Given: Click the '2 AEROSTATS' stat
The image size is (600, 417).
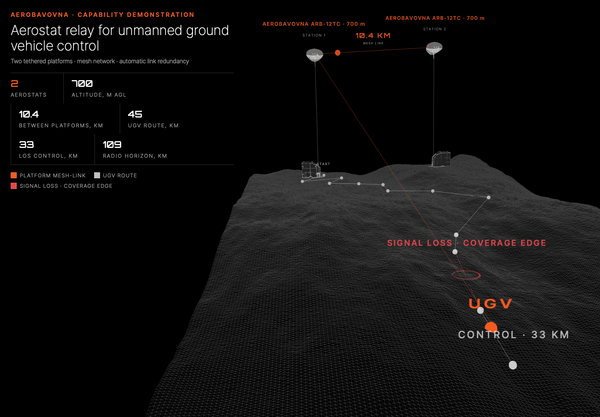Looking at the screenshot, I should pyautogui.click(x=29, y=88).
